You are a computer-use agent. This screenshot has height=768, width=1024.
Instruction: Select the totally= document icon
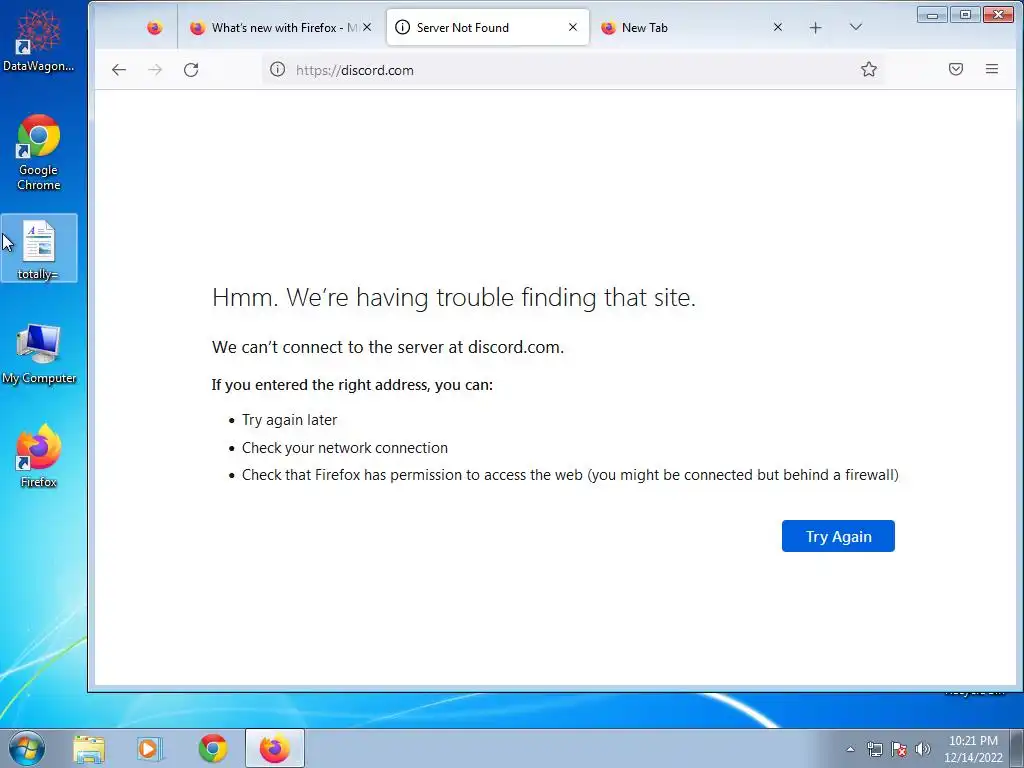39,249
